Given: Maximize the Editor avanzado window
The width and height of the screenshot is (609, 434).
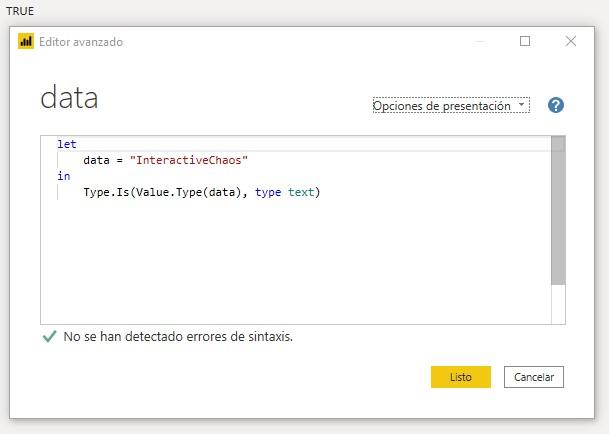Looking at the screenshot, I should click(525, 42).
